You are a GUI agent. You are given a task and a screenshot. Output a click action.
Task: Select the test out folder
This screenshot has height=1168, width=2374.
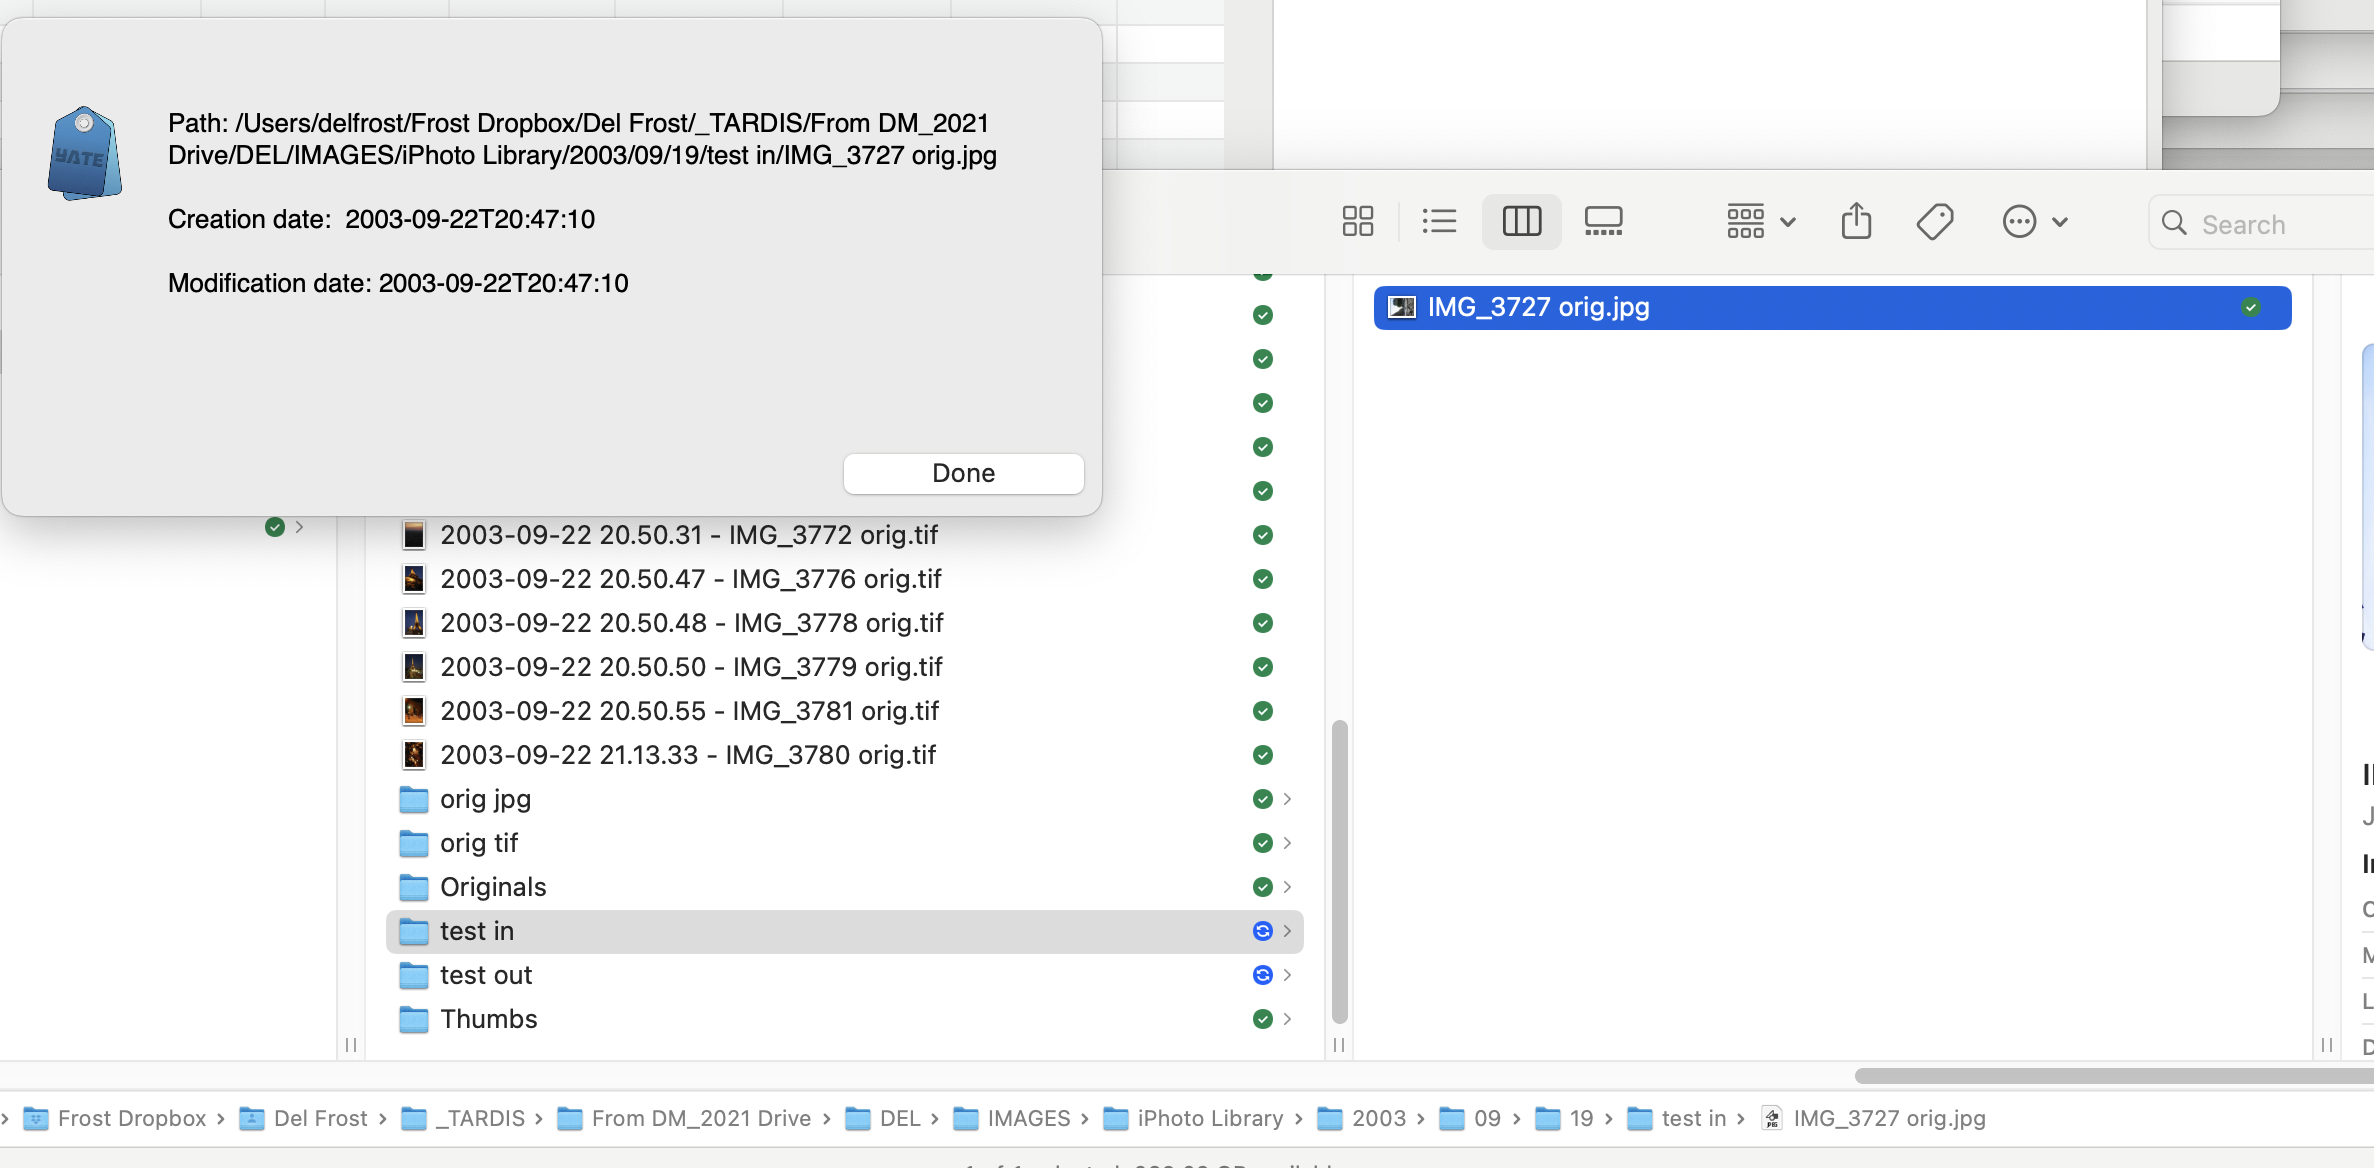click(486, 975)
